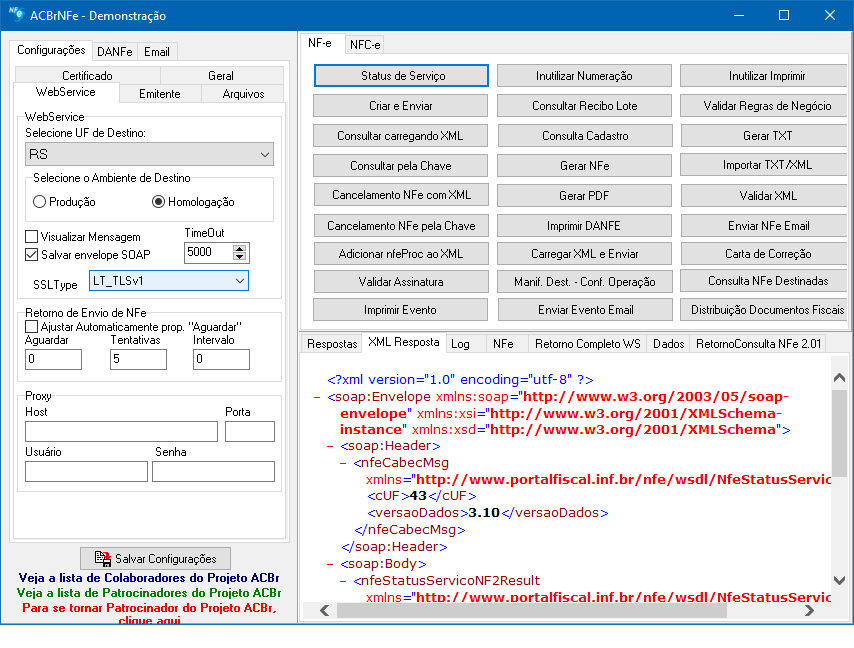Click Consultar pela Chave button
The width and height of the screenshot is (854, 648).
pyautogui.click(x=400, y=166)
